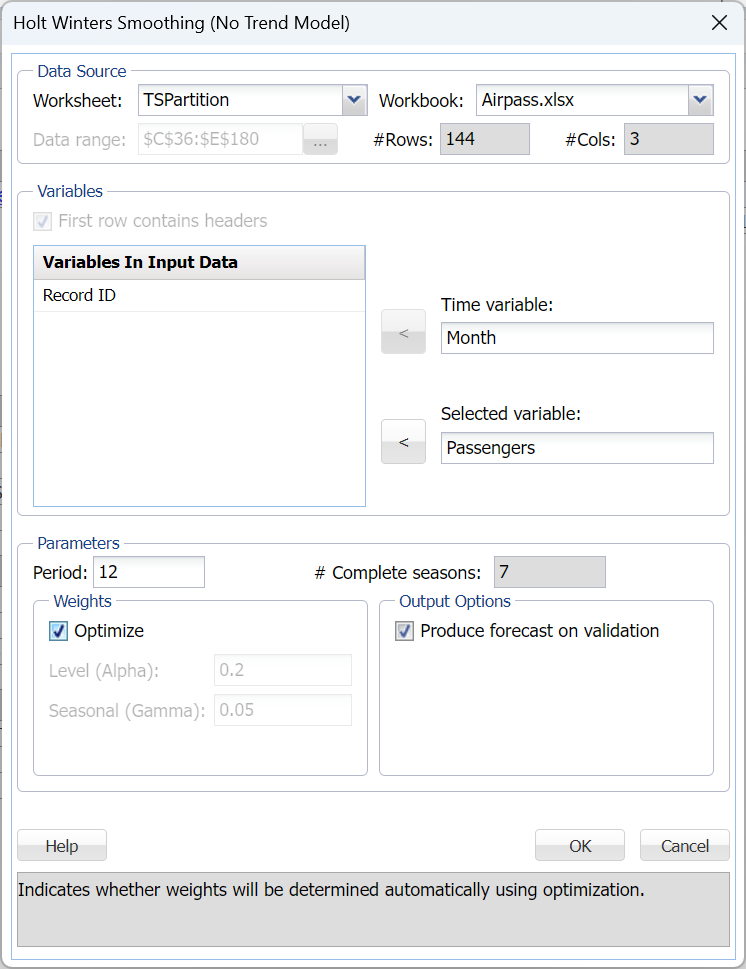Click the Seasonal Gamma input field

pos(282,710)
